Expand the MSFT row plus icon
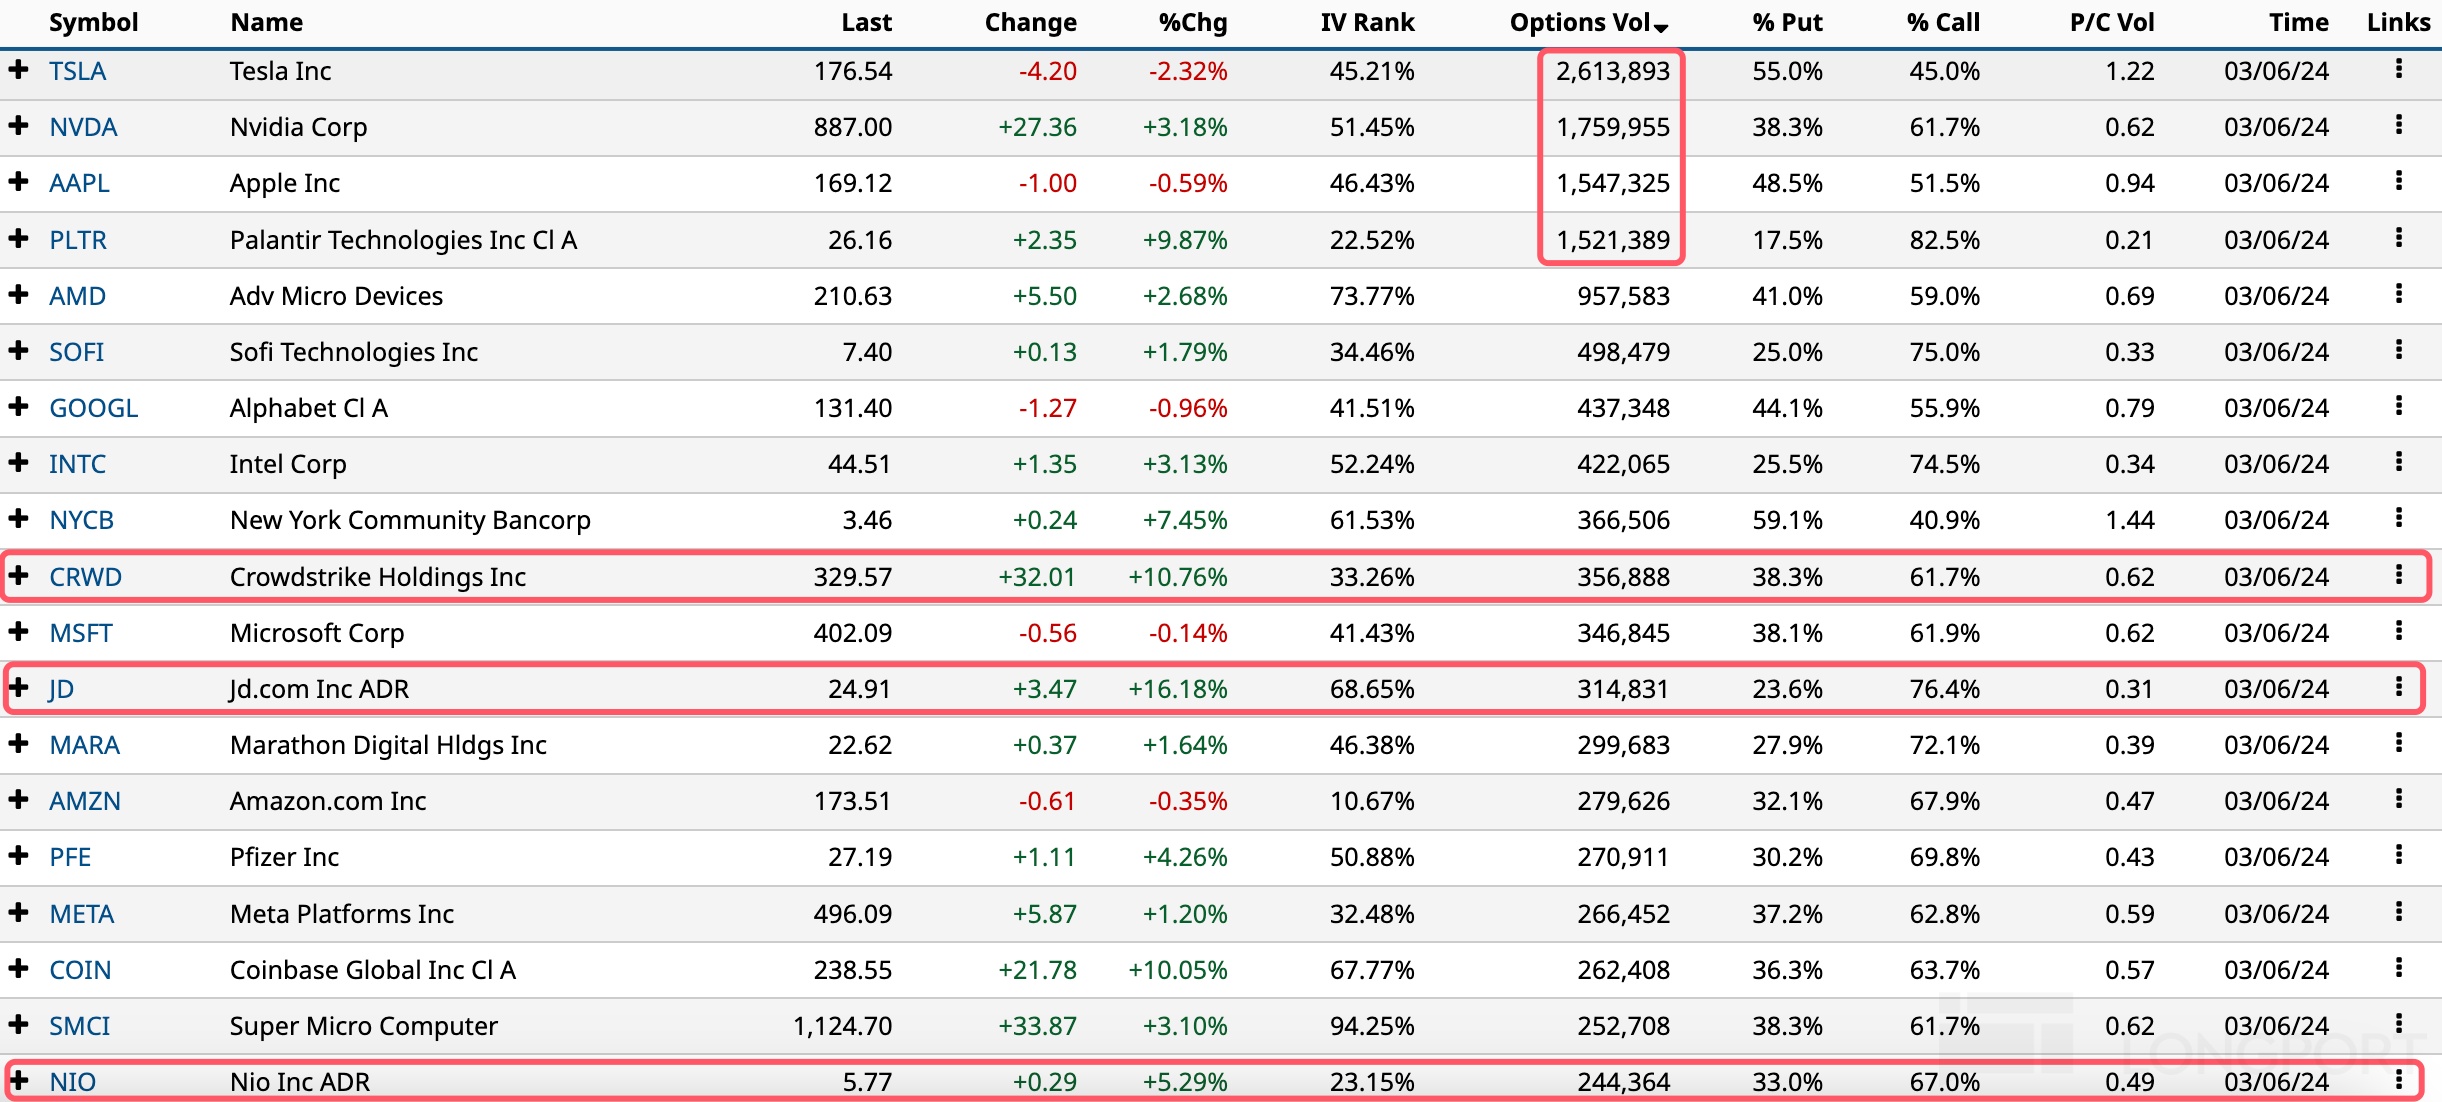This screenshot has width=2442, height=1102. (x=18, y=631)
